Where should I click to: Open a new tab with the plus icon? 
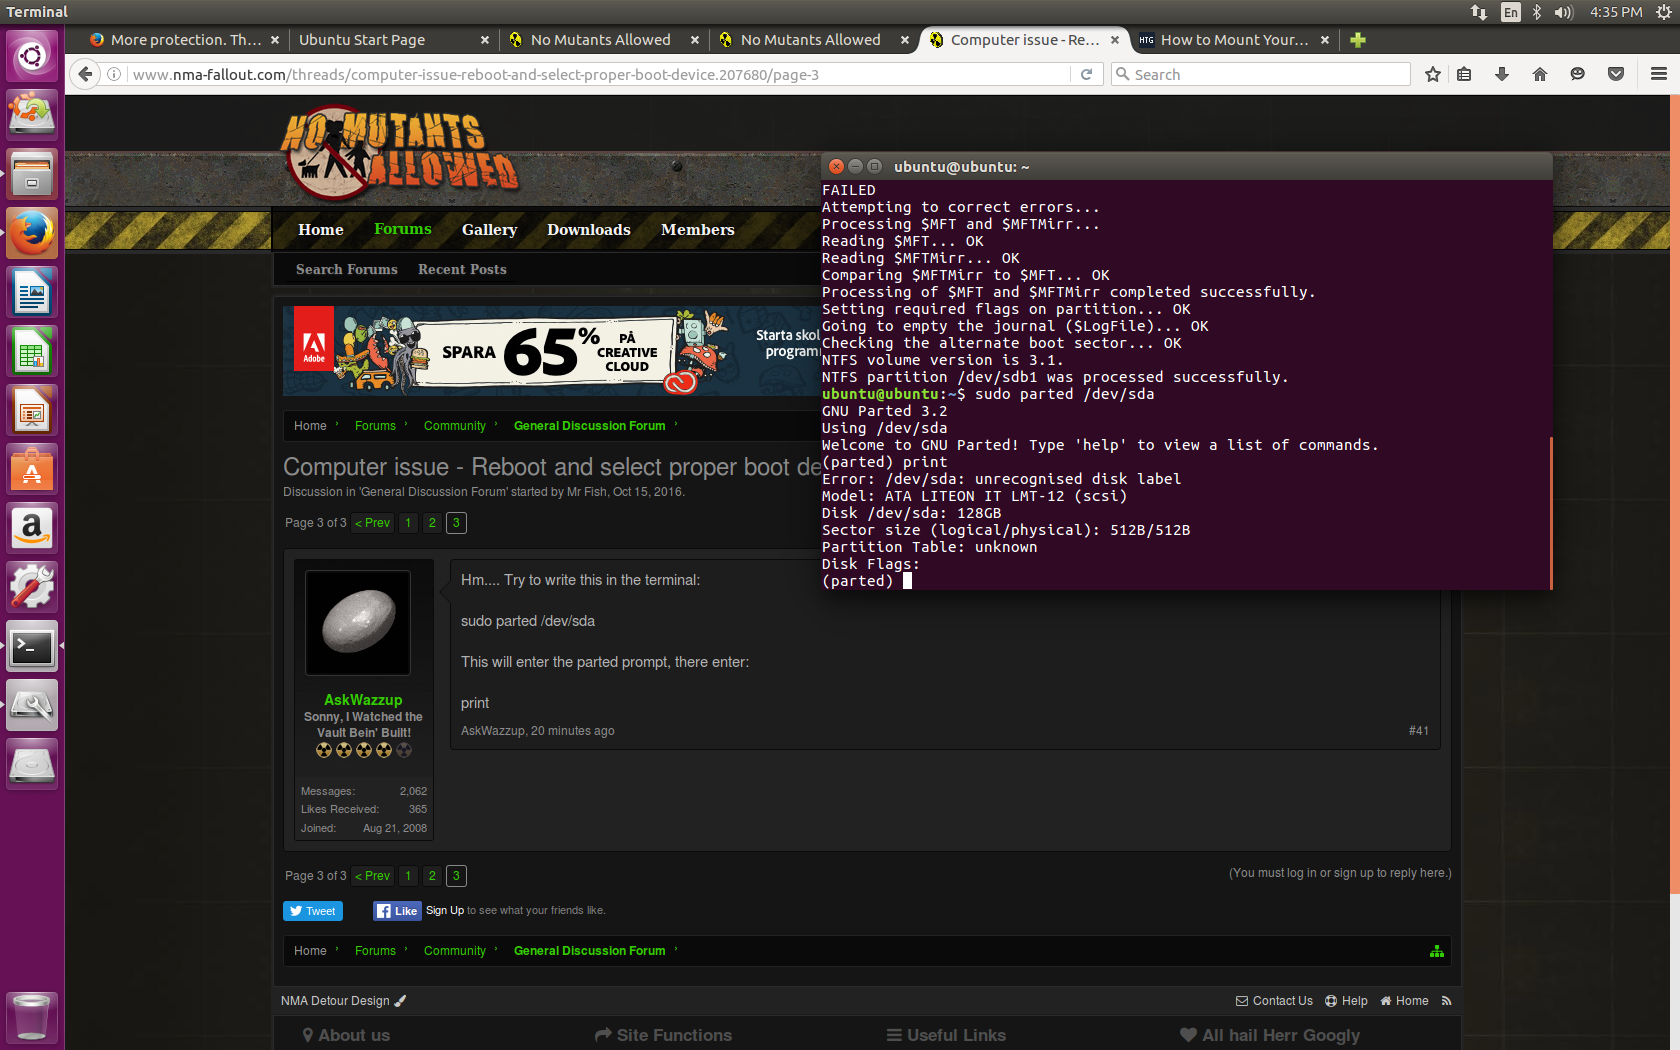tap(1357, 40)
